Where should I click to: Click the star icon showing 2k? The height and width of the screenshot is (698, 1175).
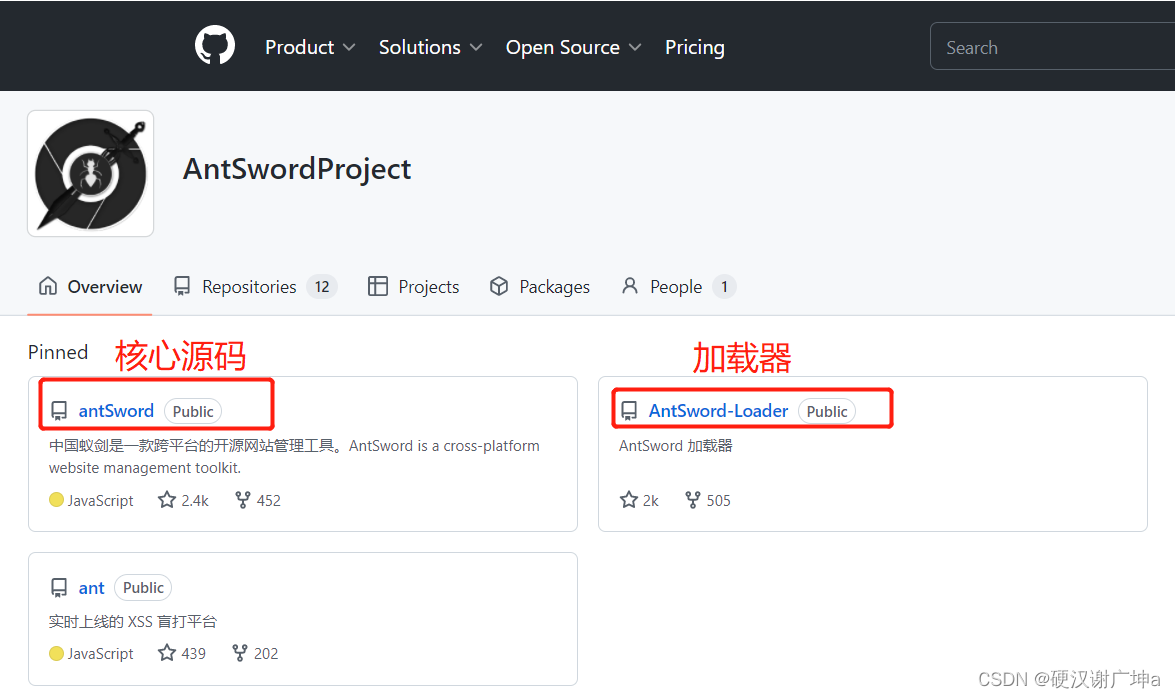tap(629, 500)
